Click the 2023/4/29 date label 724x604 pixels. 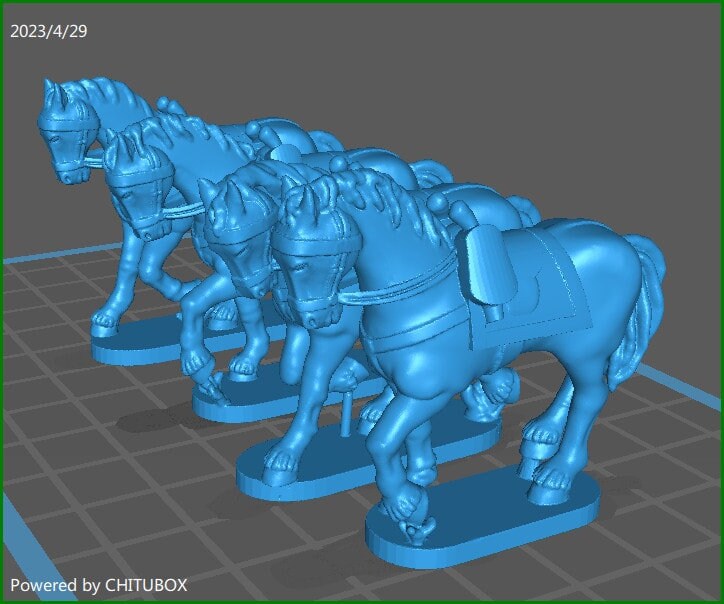48,31
